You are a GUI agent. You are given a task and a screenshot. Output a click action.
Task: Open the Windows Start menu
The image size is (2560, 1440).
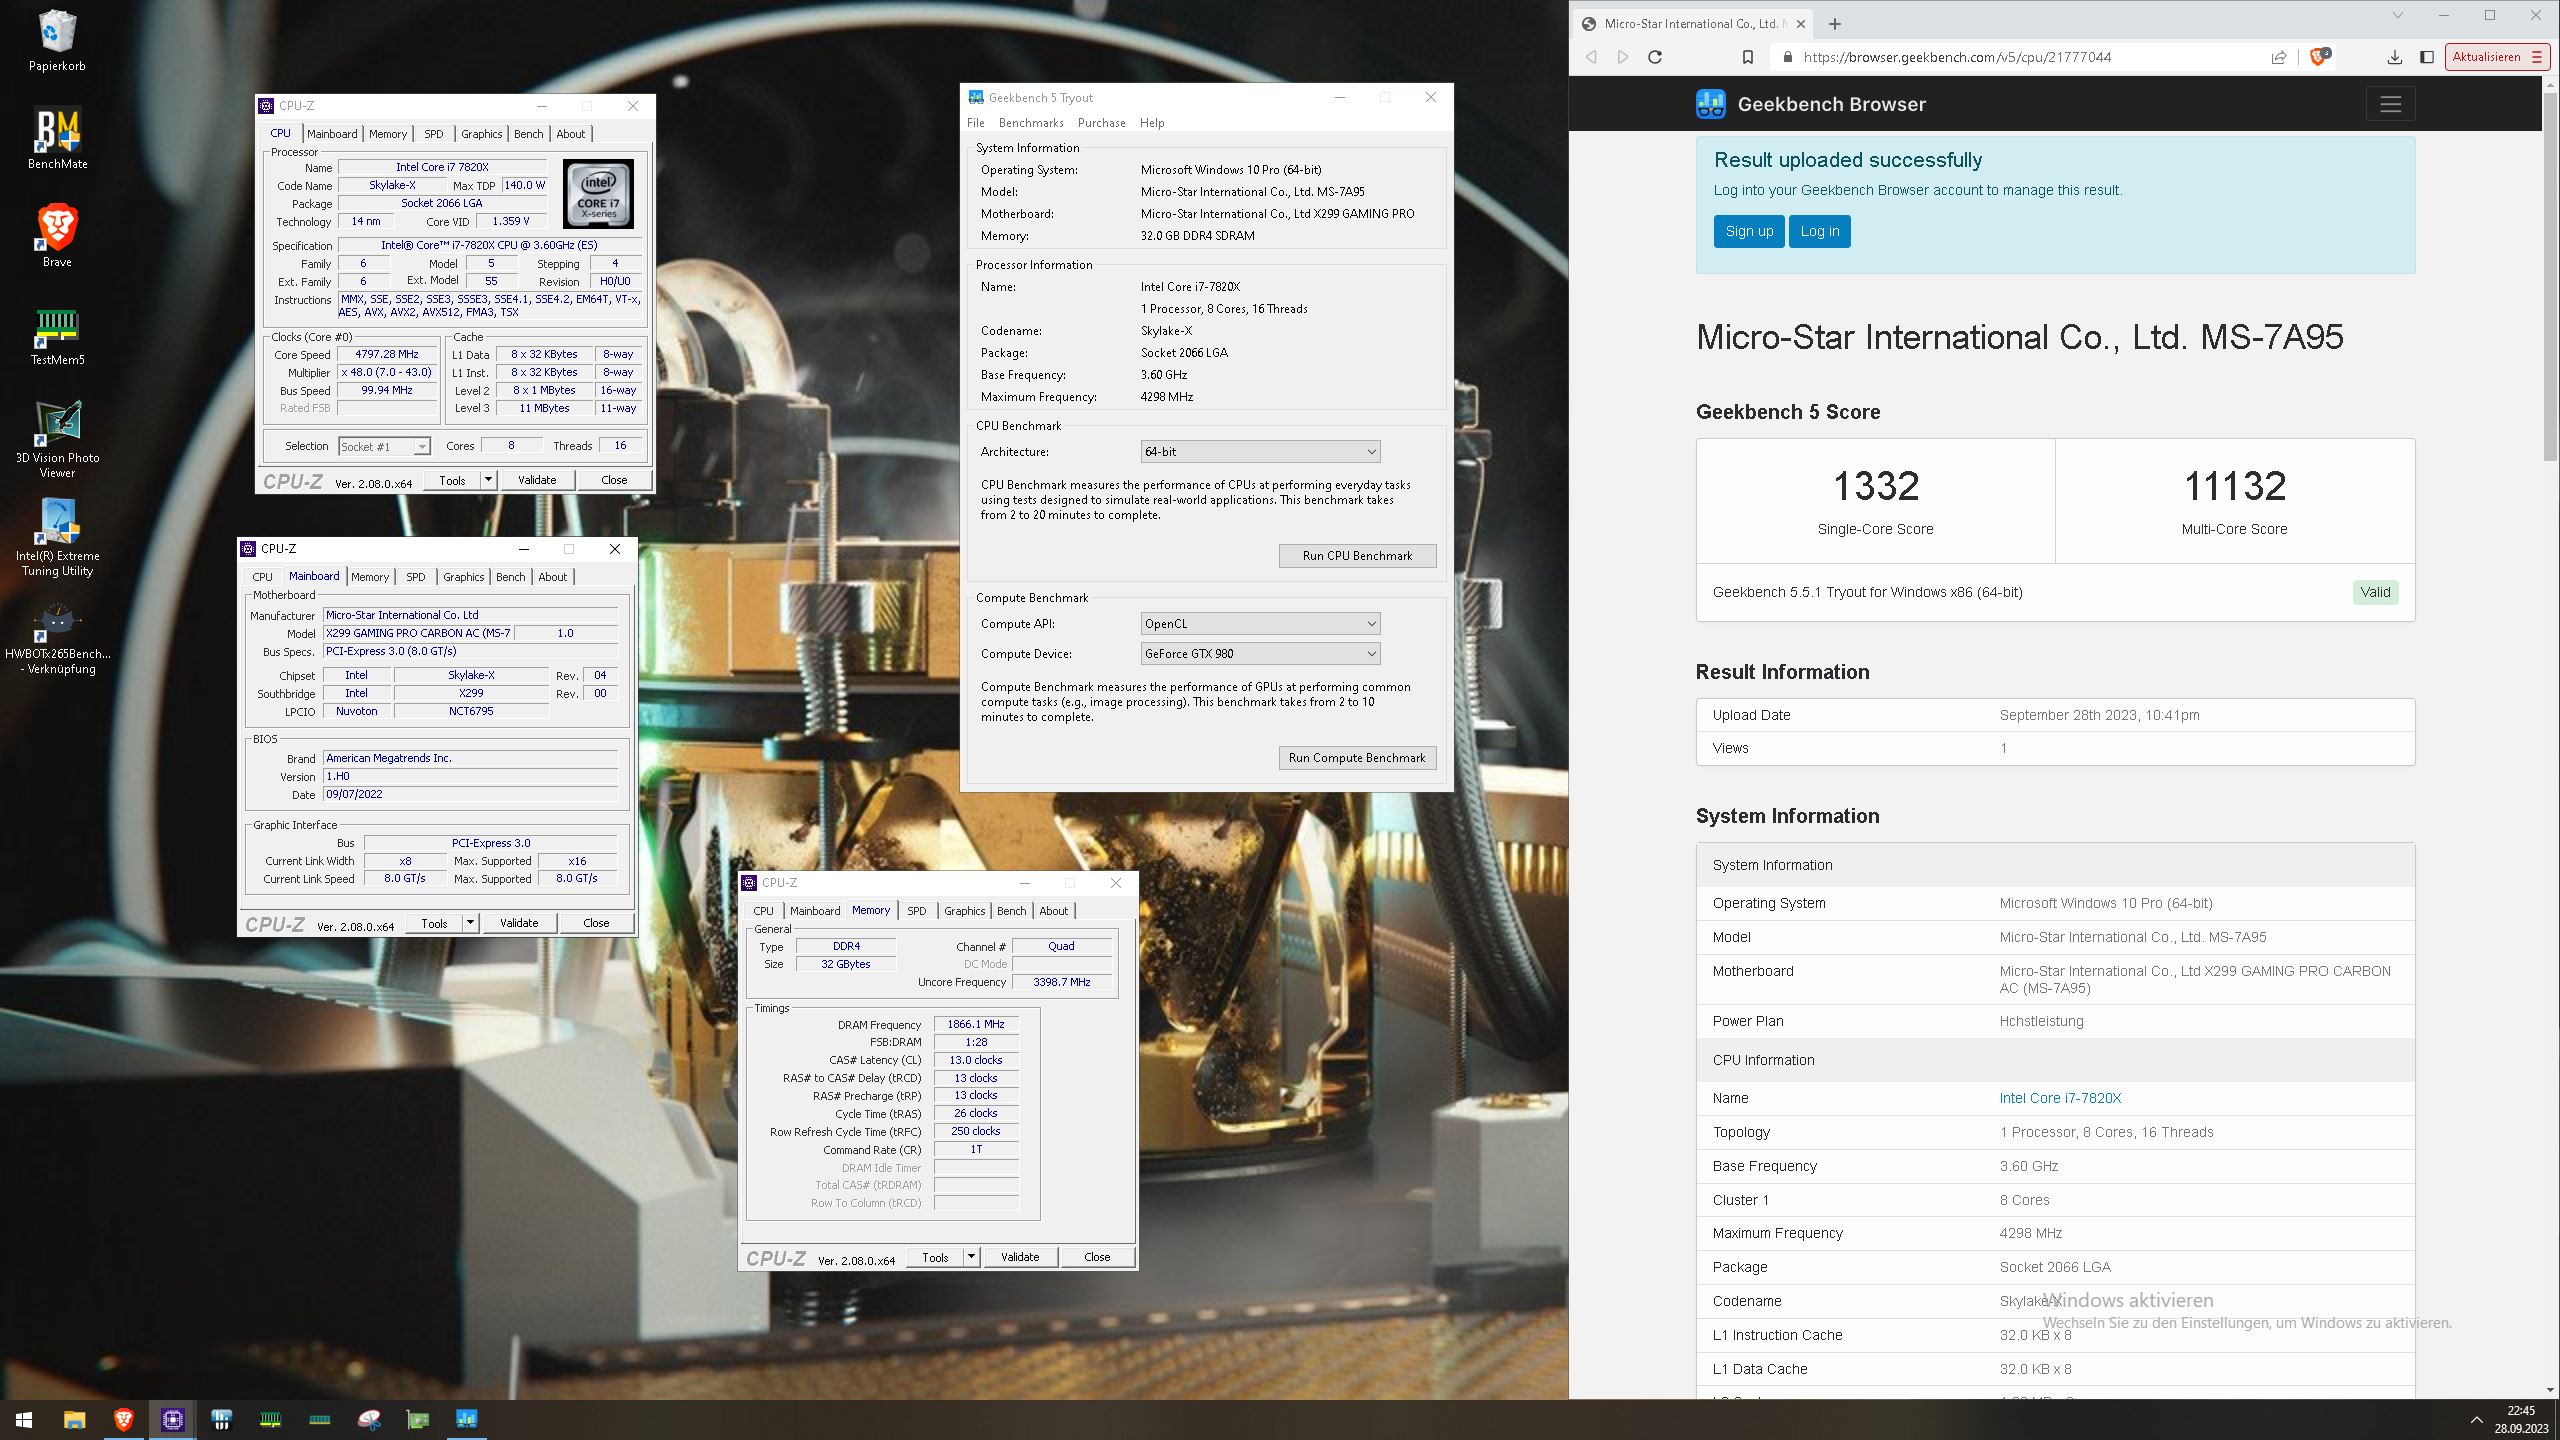(x=24, y=1419)
